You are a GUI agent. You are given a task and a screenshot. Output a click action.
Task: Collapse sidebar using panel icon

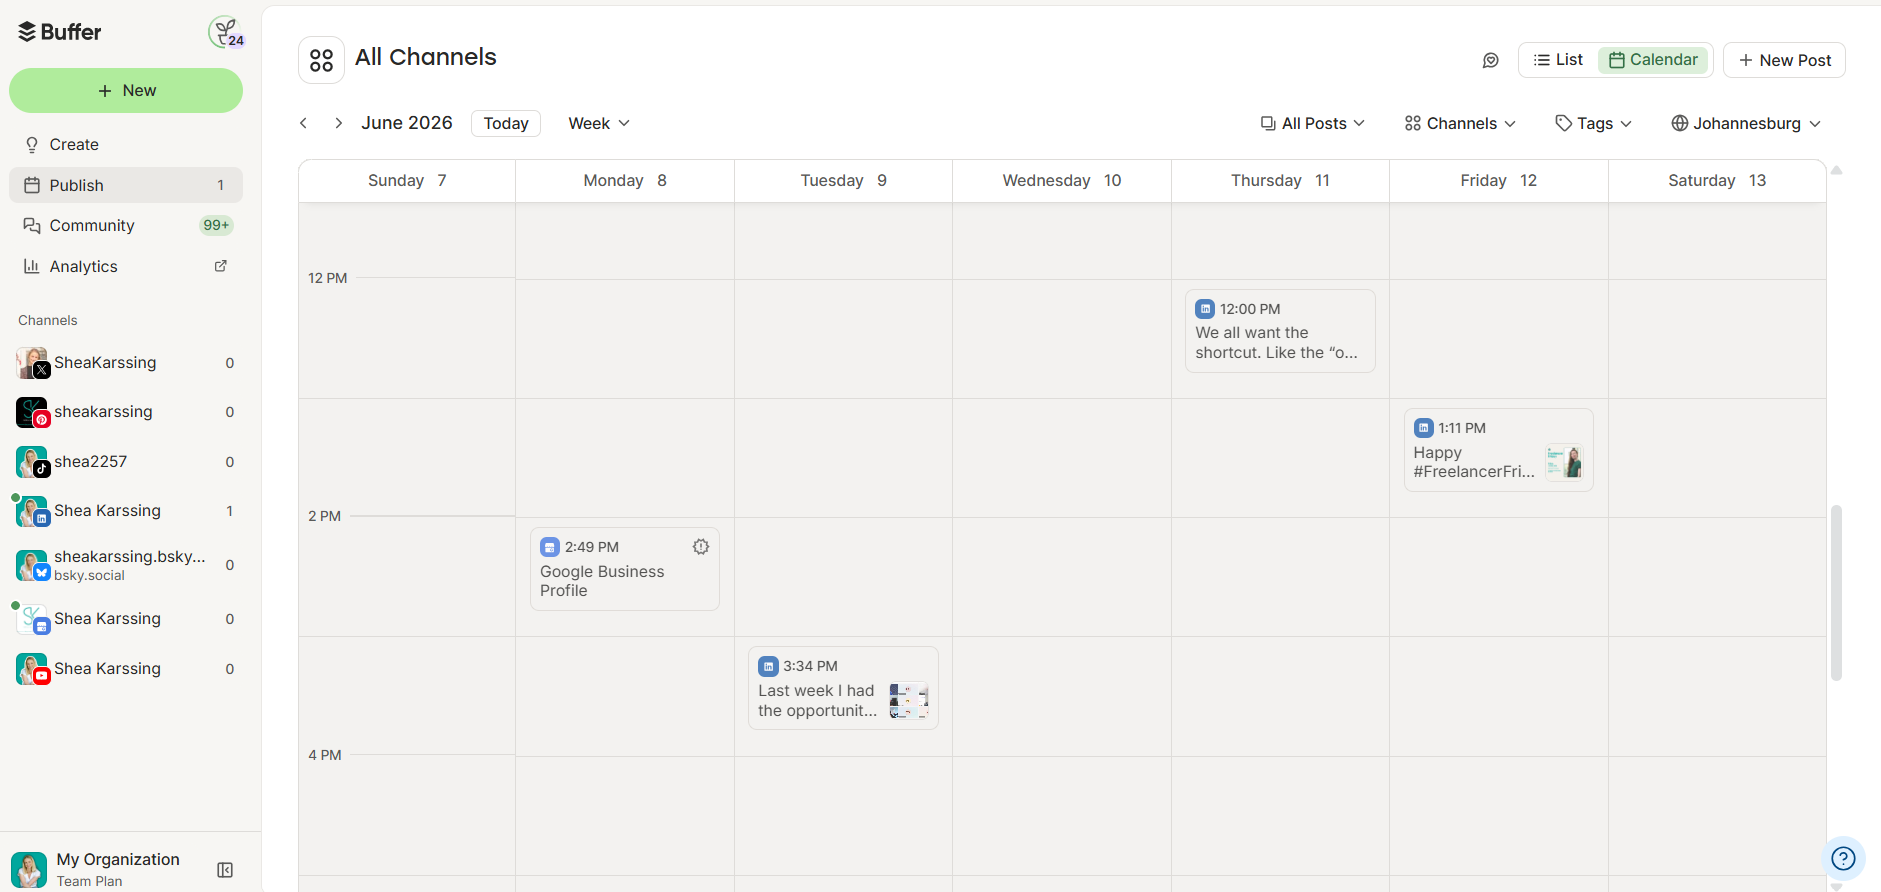coord(225,870)
